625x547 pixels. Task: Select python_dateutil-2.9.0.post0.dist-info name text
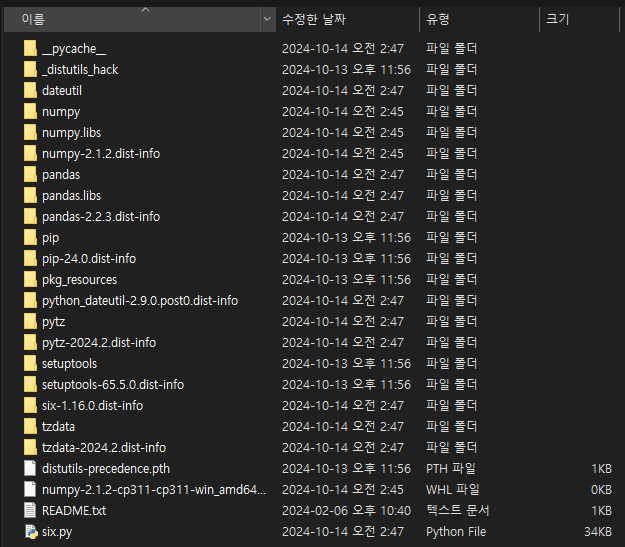coord(140,301)
